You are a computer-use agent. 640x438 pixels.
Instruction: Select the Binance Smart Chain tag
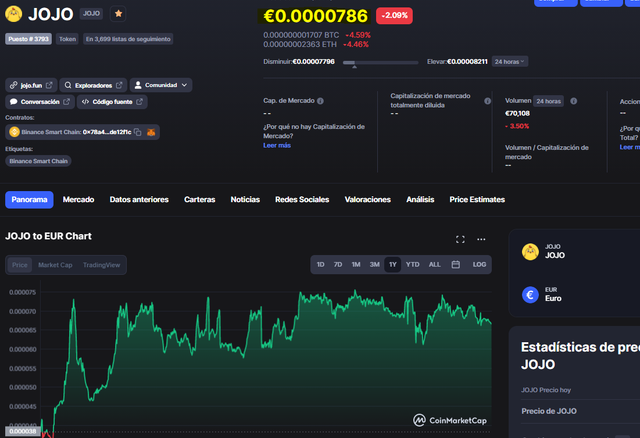coord(38,161)
